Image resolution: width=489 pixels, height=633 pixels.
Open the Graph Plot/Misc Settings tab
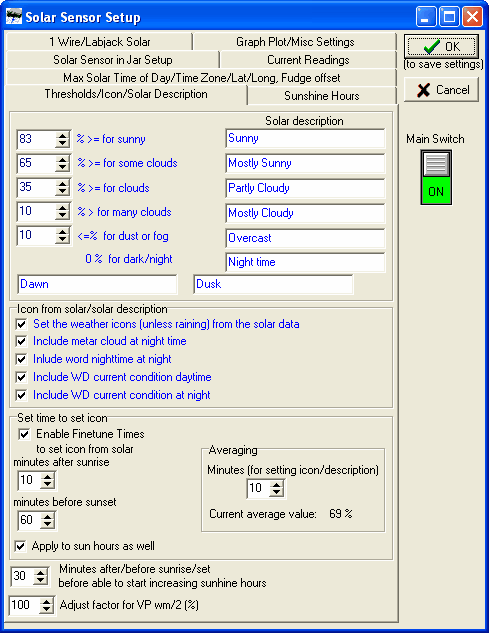[x=295, y=42]
